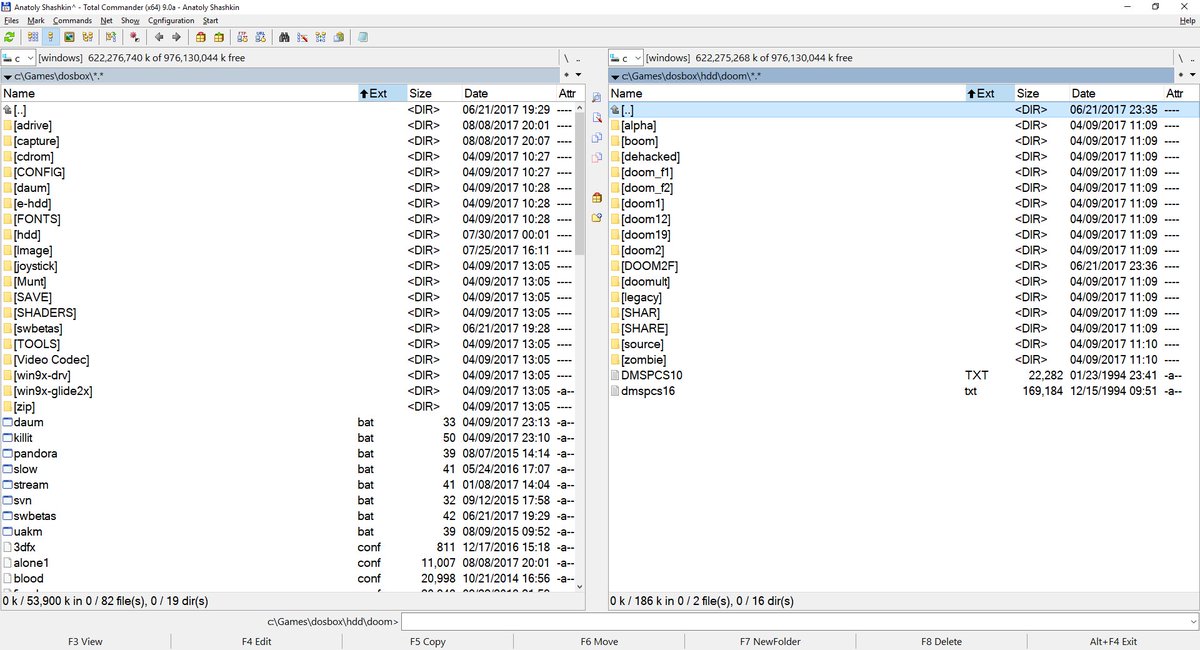Select the 3dfx conf file

point(290,547)
